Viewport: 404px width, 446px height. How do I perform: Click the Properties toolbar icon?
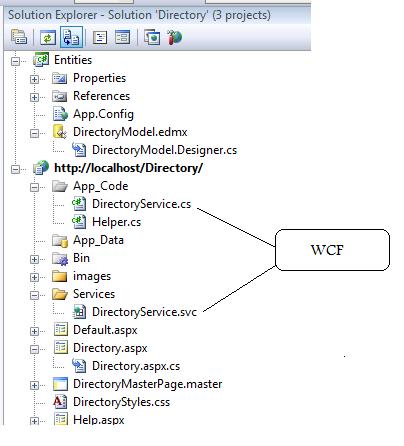pos(19,37)
